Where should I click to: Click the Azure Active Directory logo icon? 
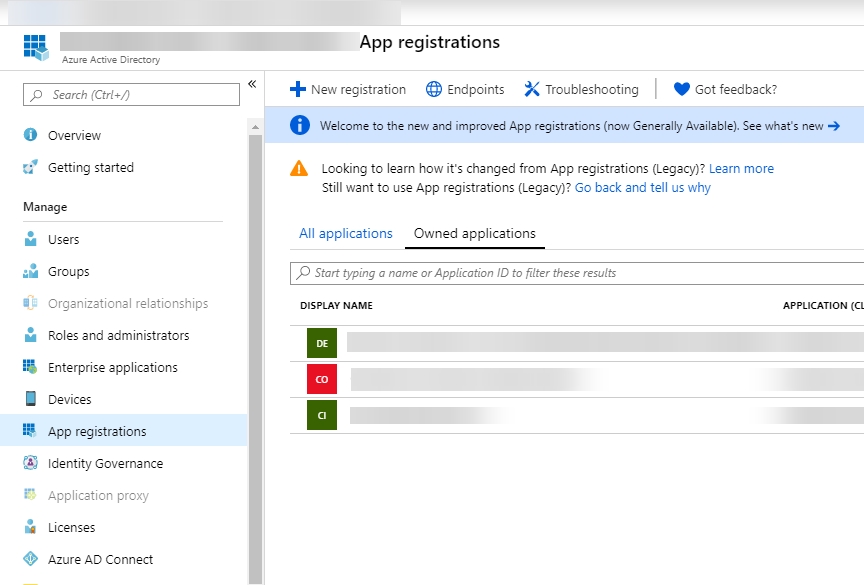[x=36, y=47]
